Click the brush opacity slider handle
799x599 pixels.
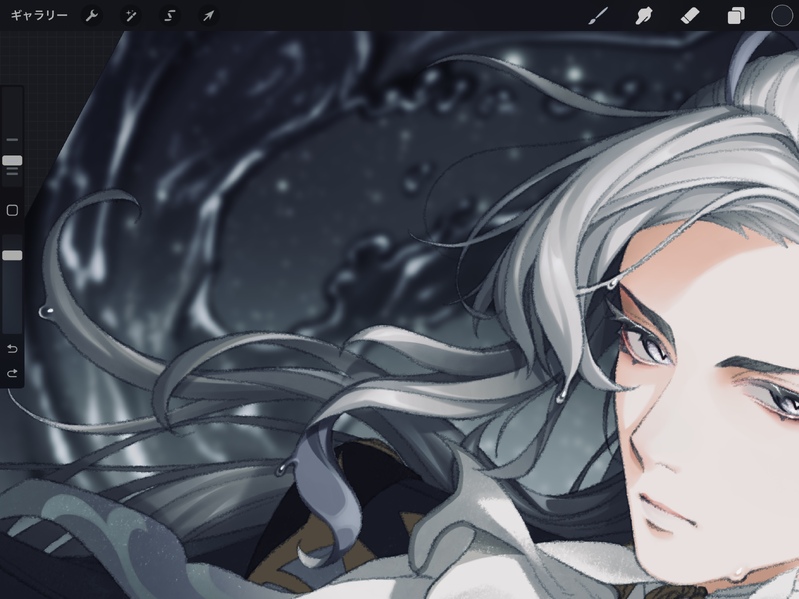pyautogui.click(x=12, y=255)
